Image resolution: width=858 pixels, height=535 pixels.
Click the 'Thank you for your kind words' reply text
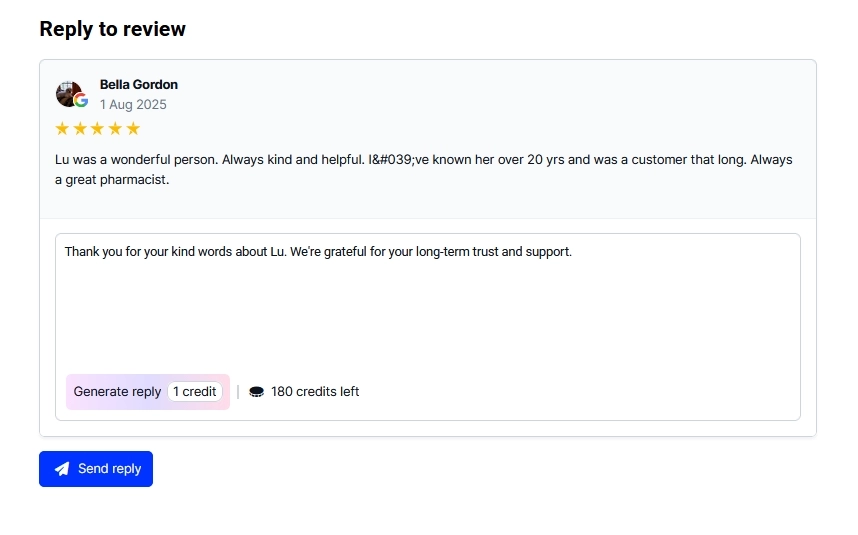318,252
